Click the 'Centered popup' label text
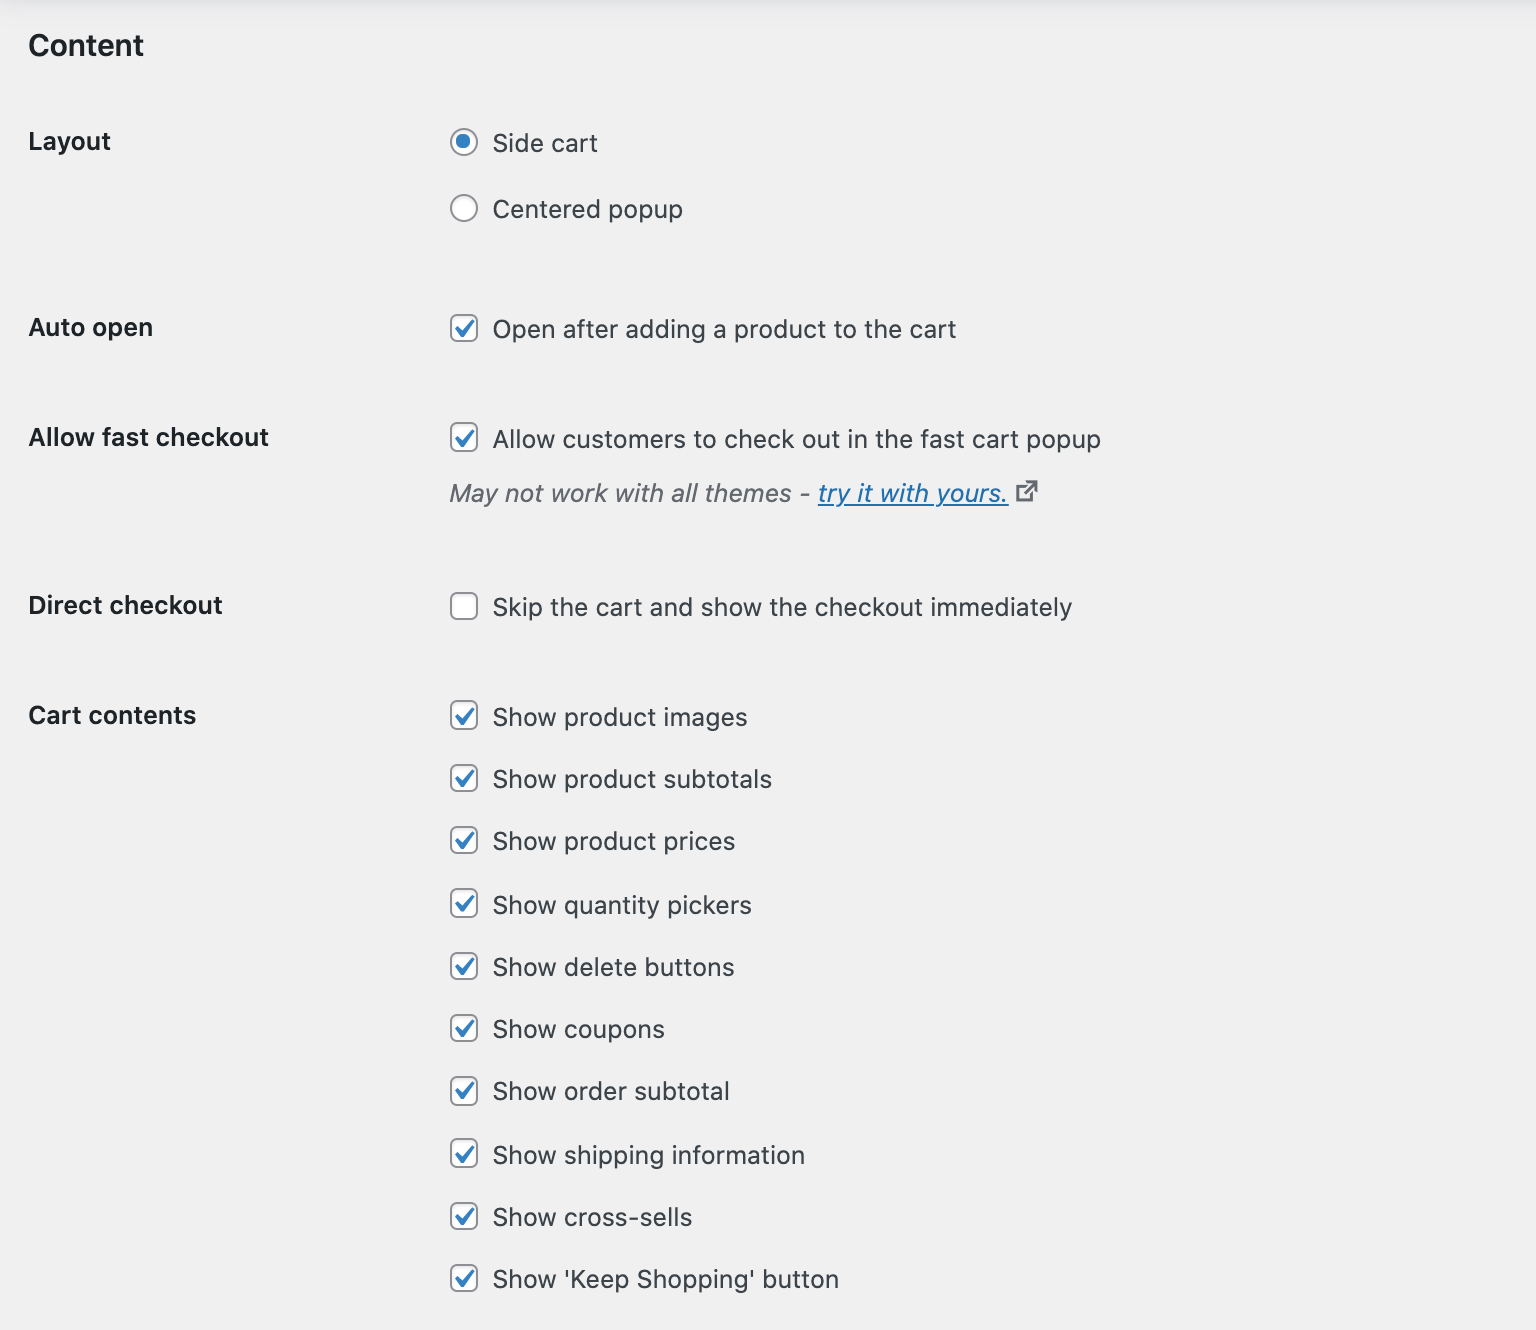Image resolution: width=1536 pixels, height=1330 pixels. pos(586,208)
